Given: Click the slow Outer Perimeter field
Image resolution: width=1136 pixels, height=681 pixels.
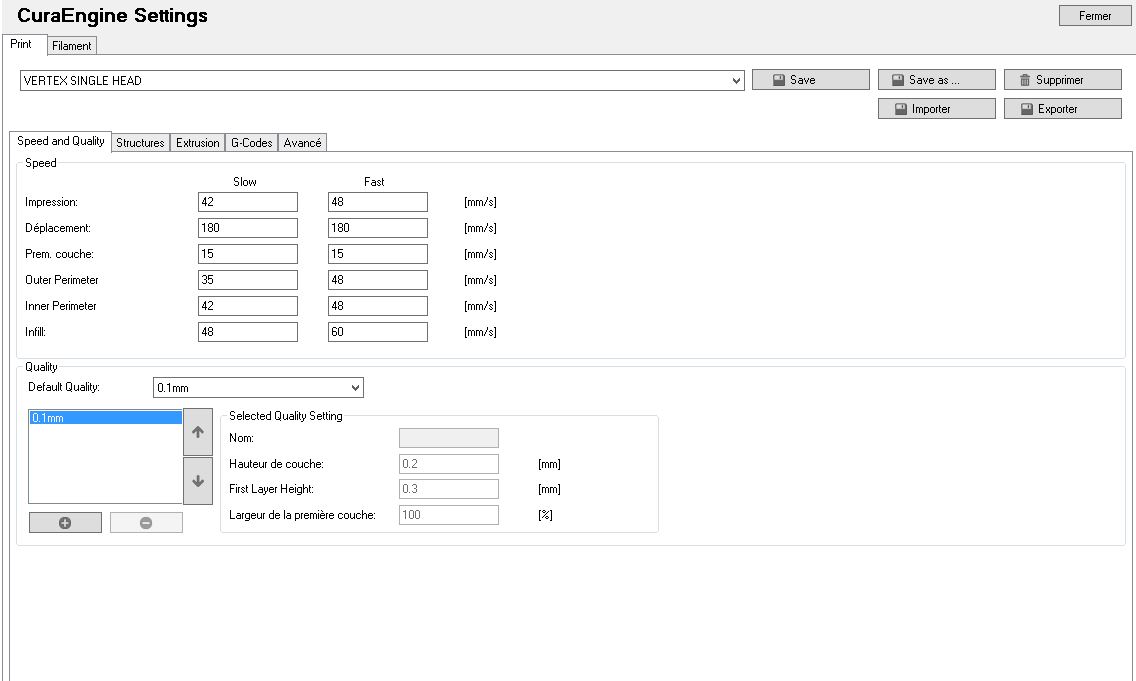Looking at the screenshot, I should [247, 280].
